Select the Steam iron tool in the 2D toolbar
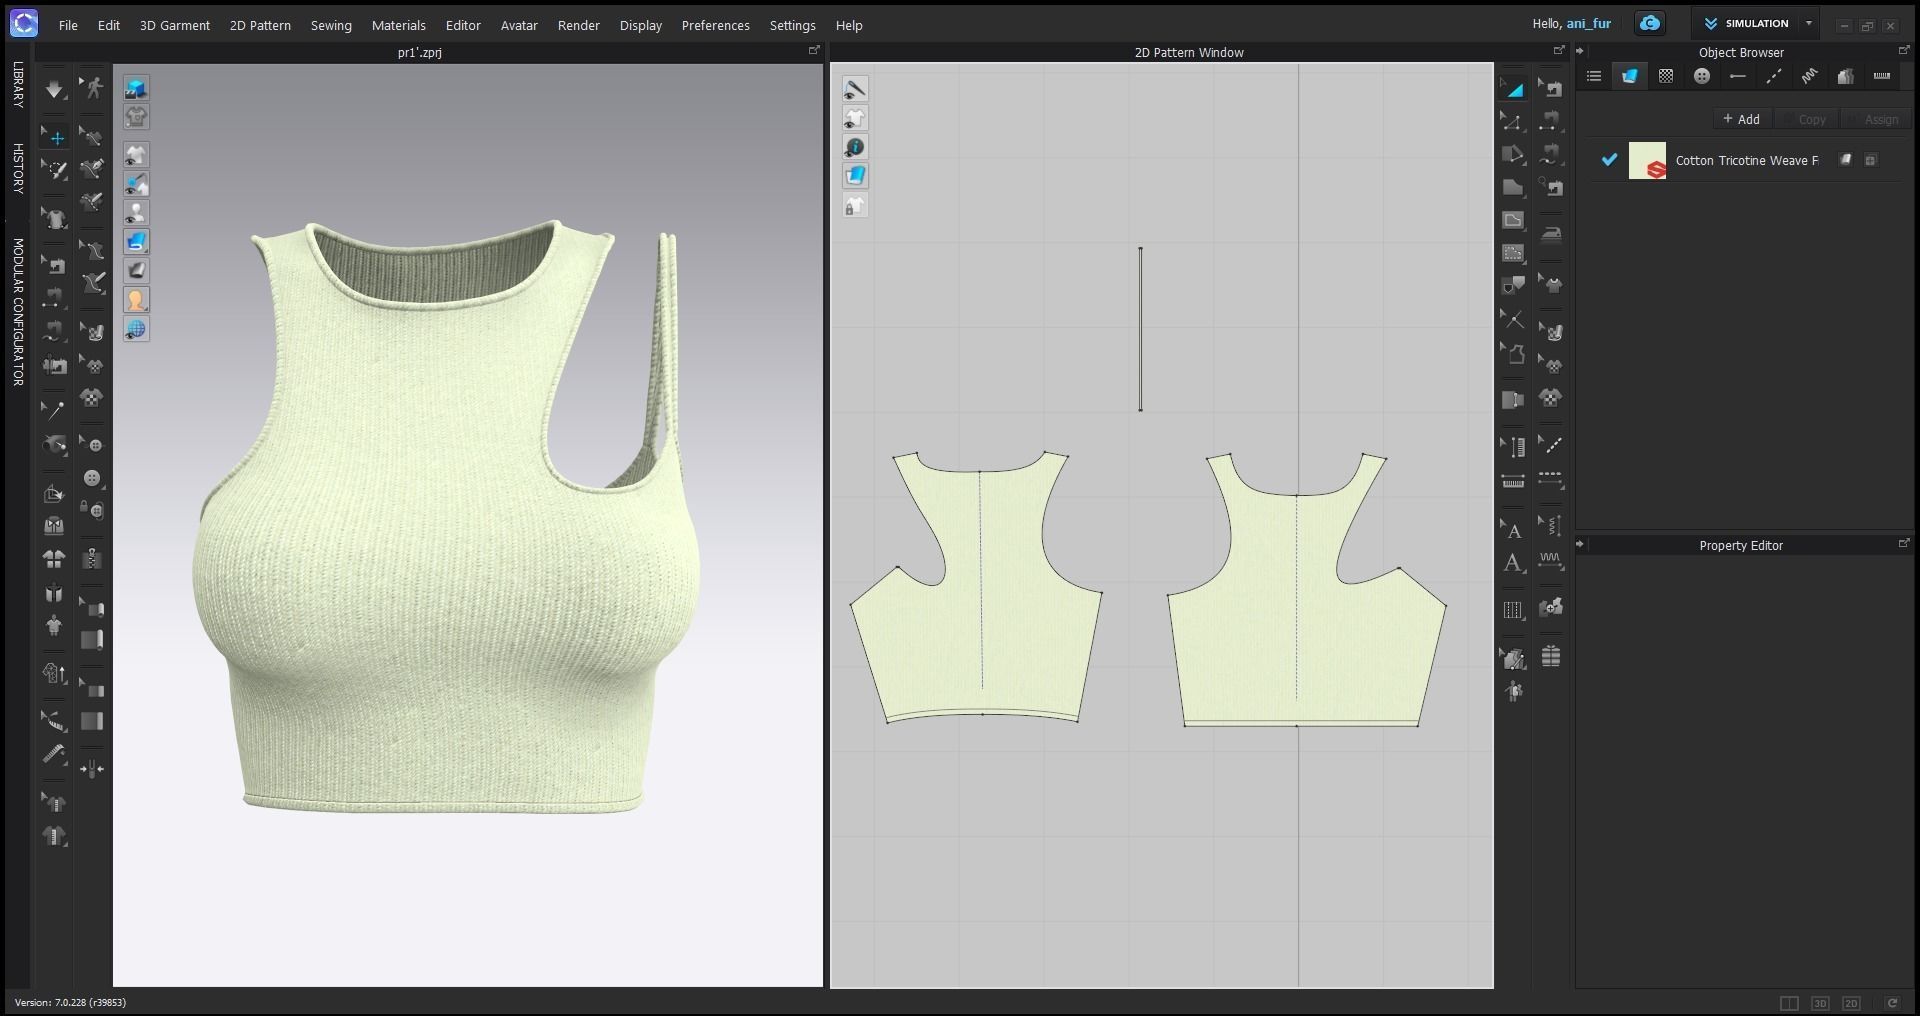 (1550, 234)
